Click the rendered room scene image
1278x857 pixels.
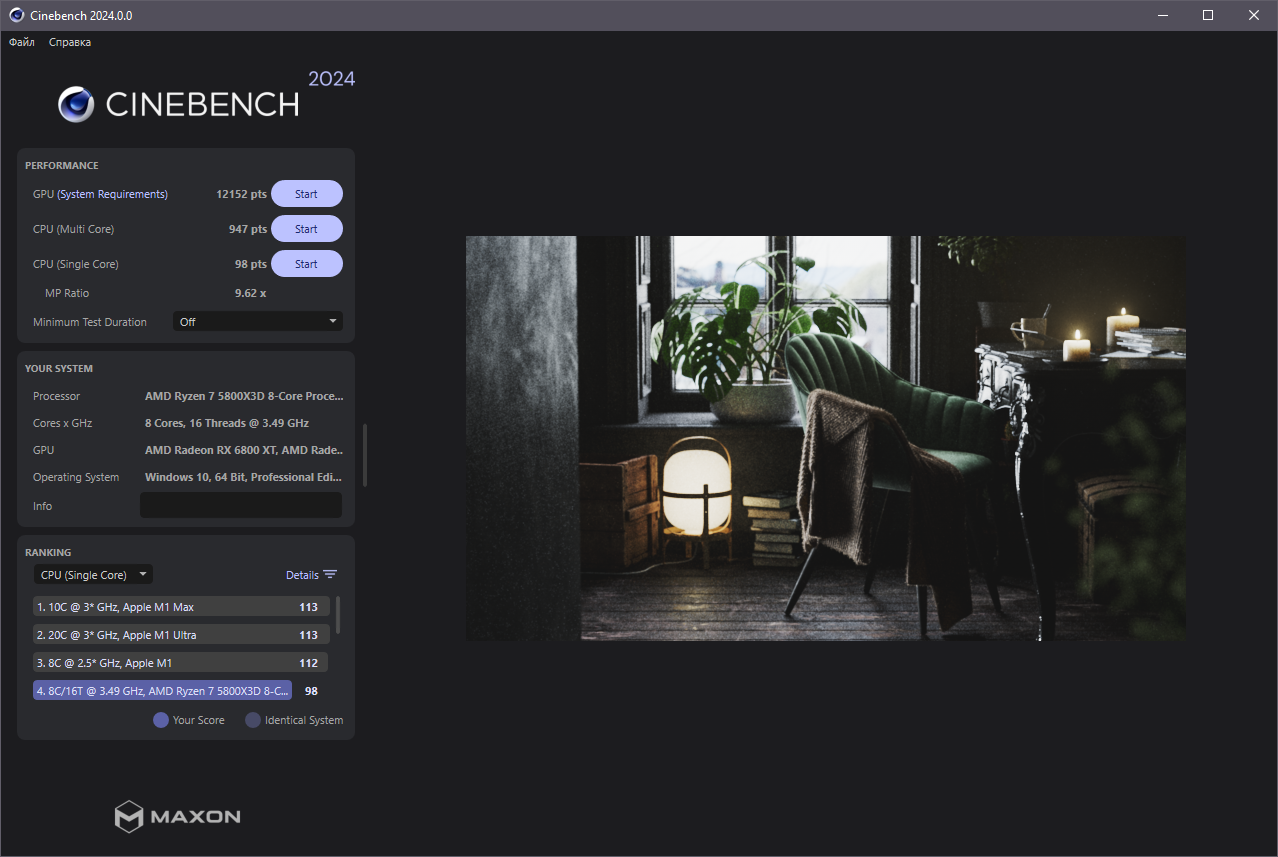(x=826, y=438)
